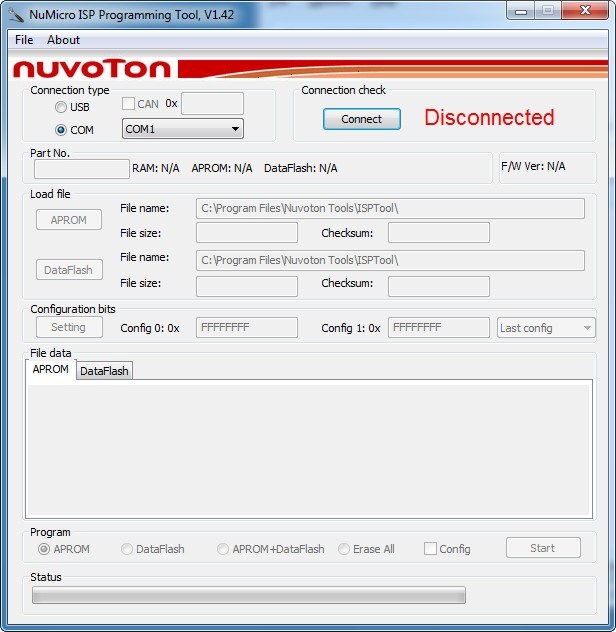Viewport: 616px width, 632px height.
Task: Click the DataFlash load file button
Action: tap(69, 270)
